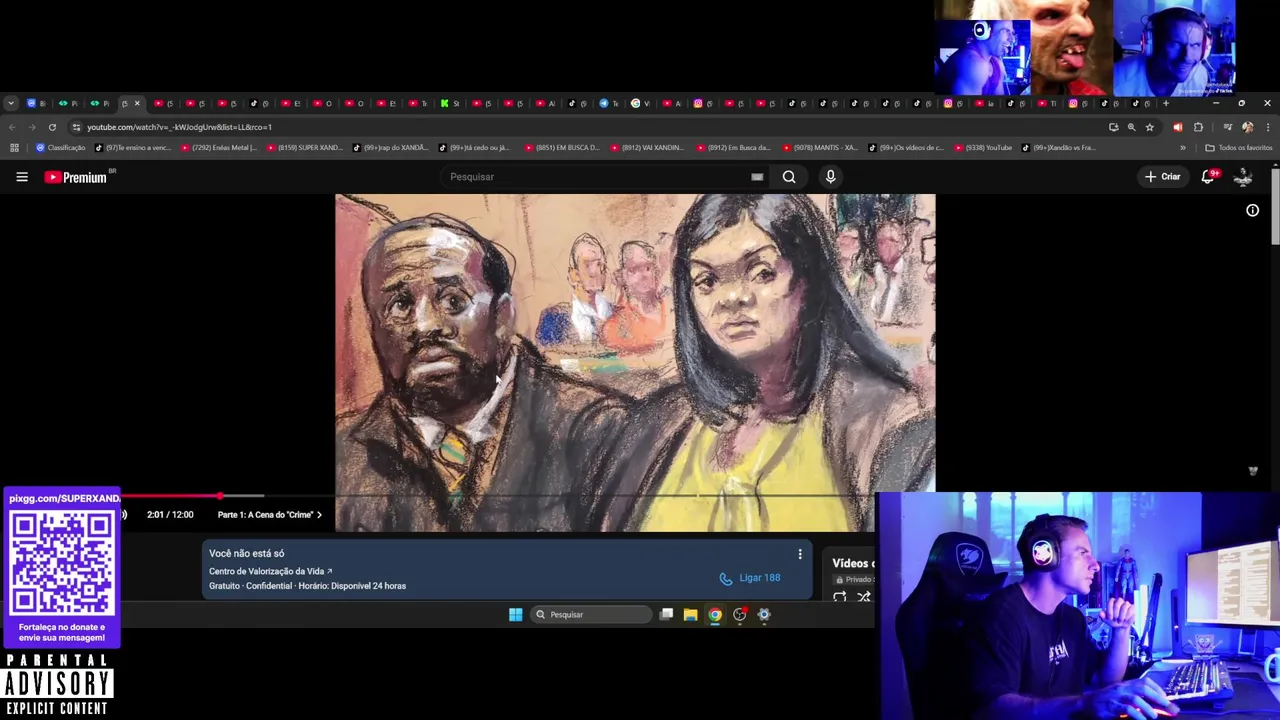
Task: Open the '(97)Te ensino a venc...' bookmark
Action: point(133,148)
